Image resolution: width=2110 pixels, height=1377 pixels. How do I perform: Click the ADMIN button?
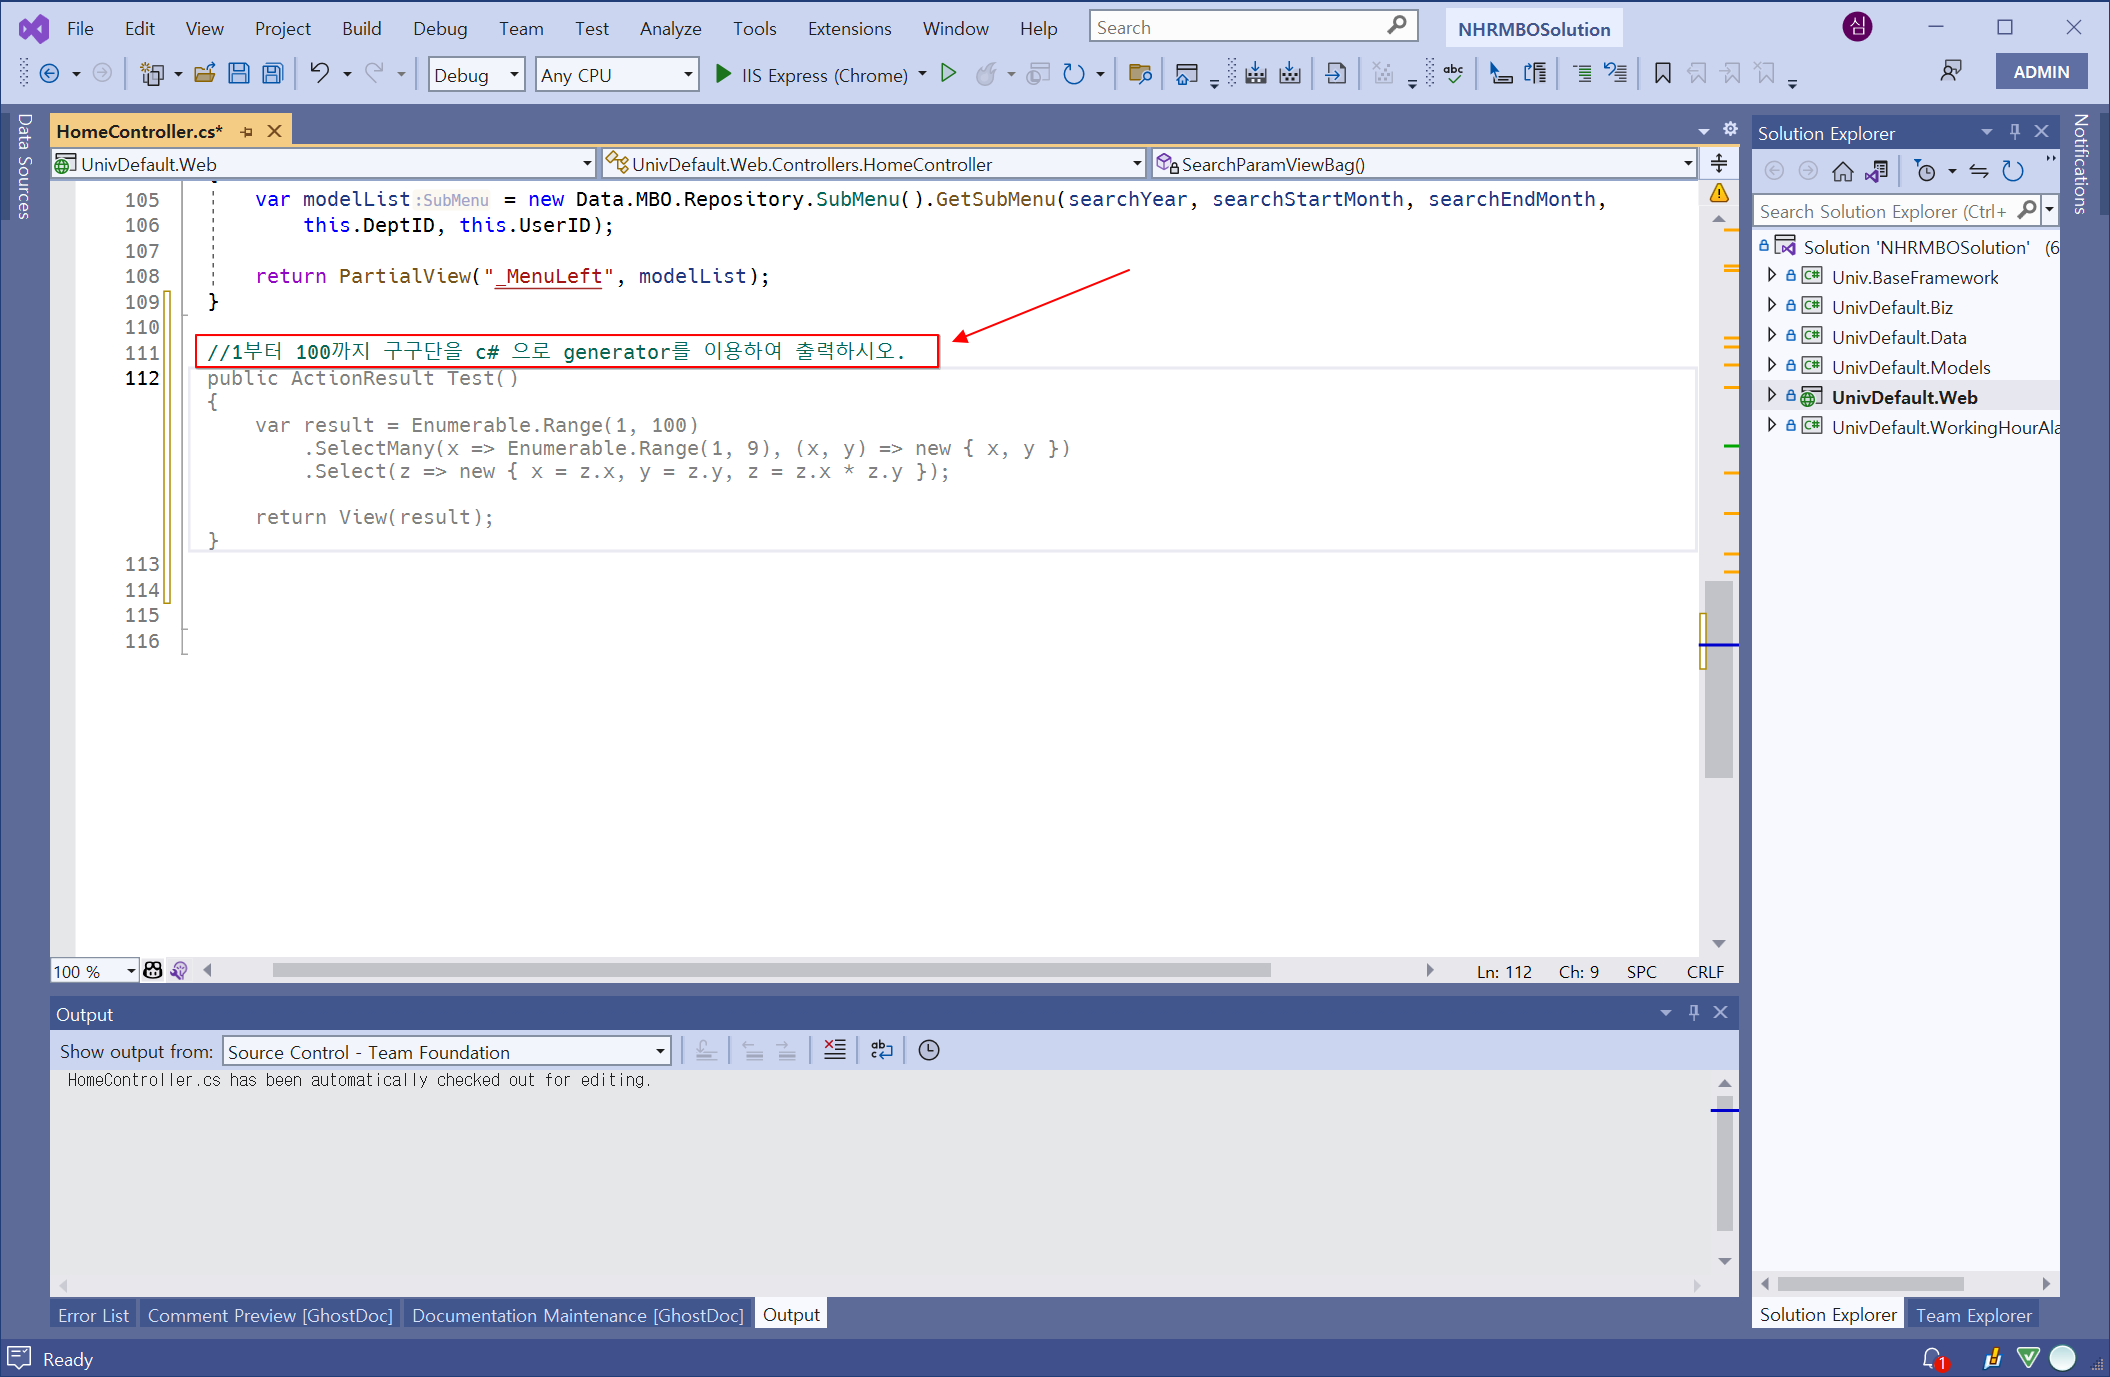point(2040,72)
